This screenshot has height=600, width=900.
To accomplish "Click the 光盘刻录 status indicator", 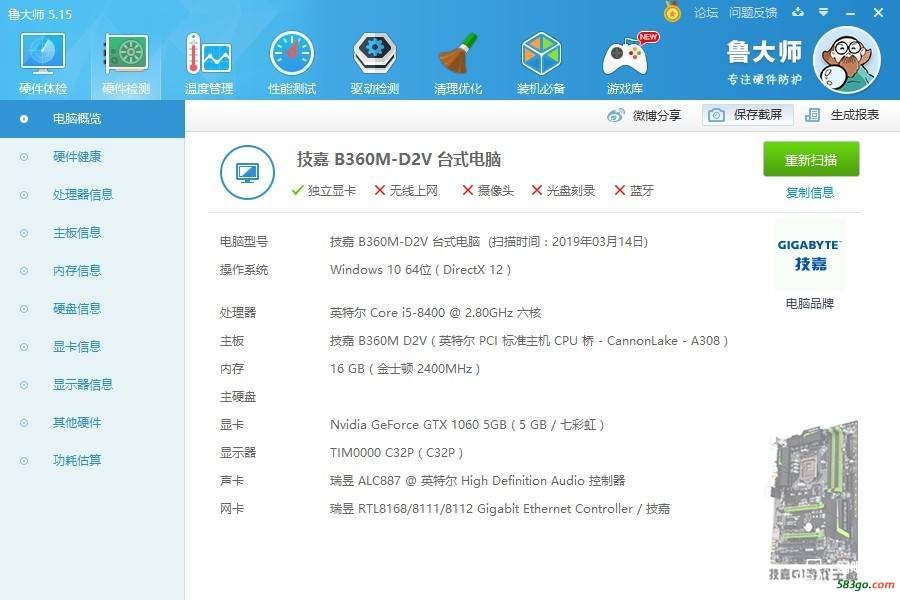I will pyautogui.click(x=563, y=190).
